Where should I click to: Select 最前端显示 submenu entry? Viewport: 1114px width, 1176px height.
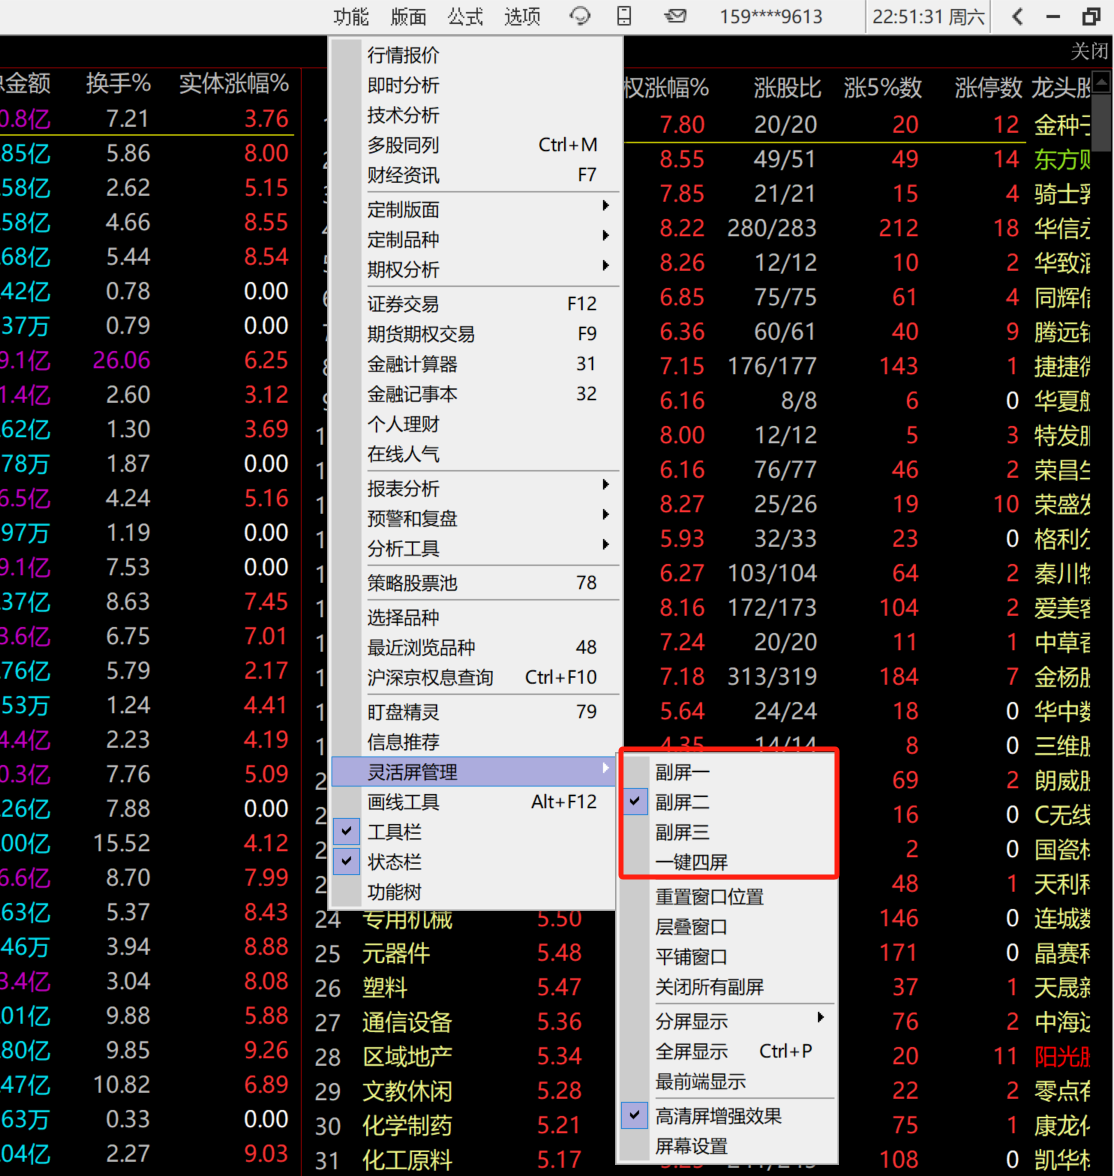click(728, 1082)
